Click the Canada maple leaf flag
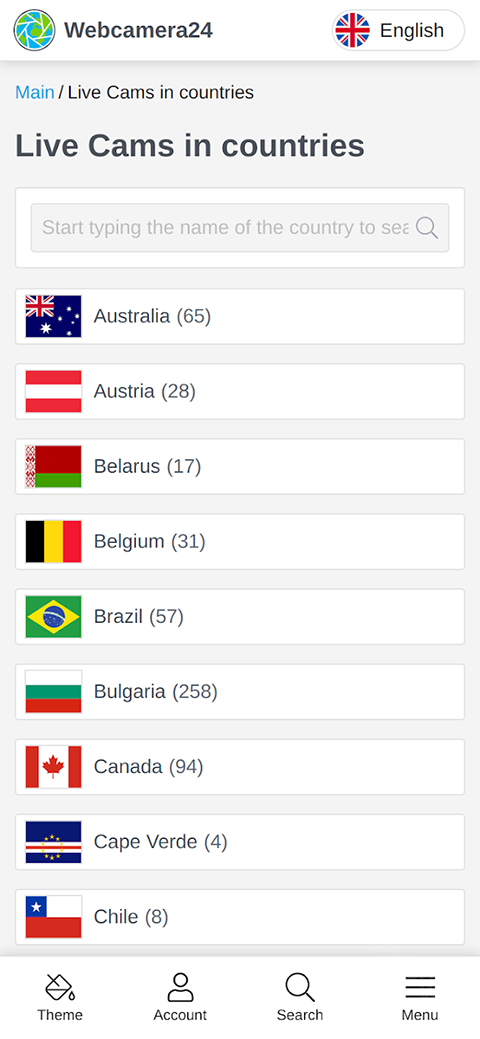Screen dimensions: 480x1039 click(x=54, y=767)
